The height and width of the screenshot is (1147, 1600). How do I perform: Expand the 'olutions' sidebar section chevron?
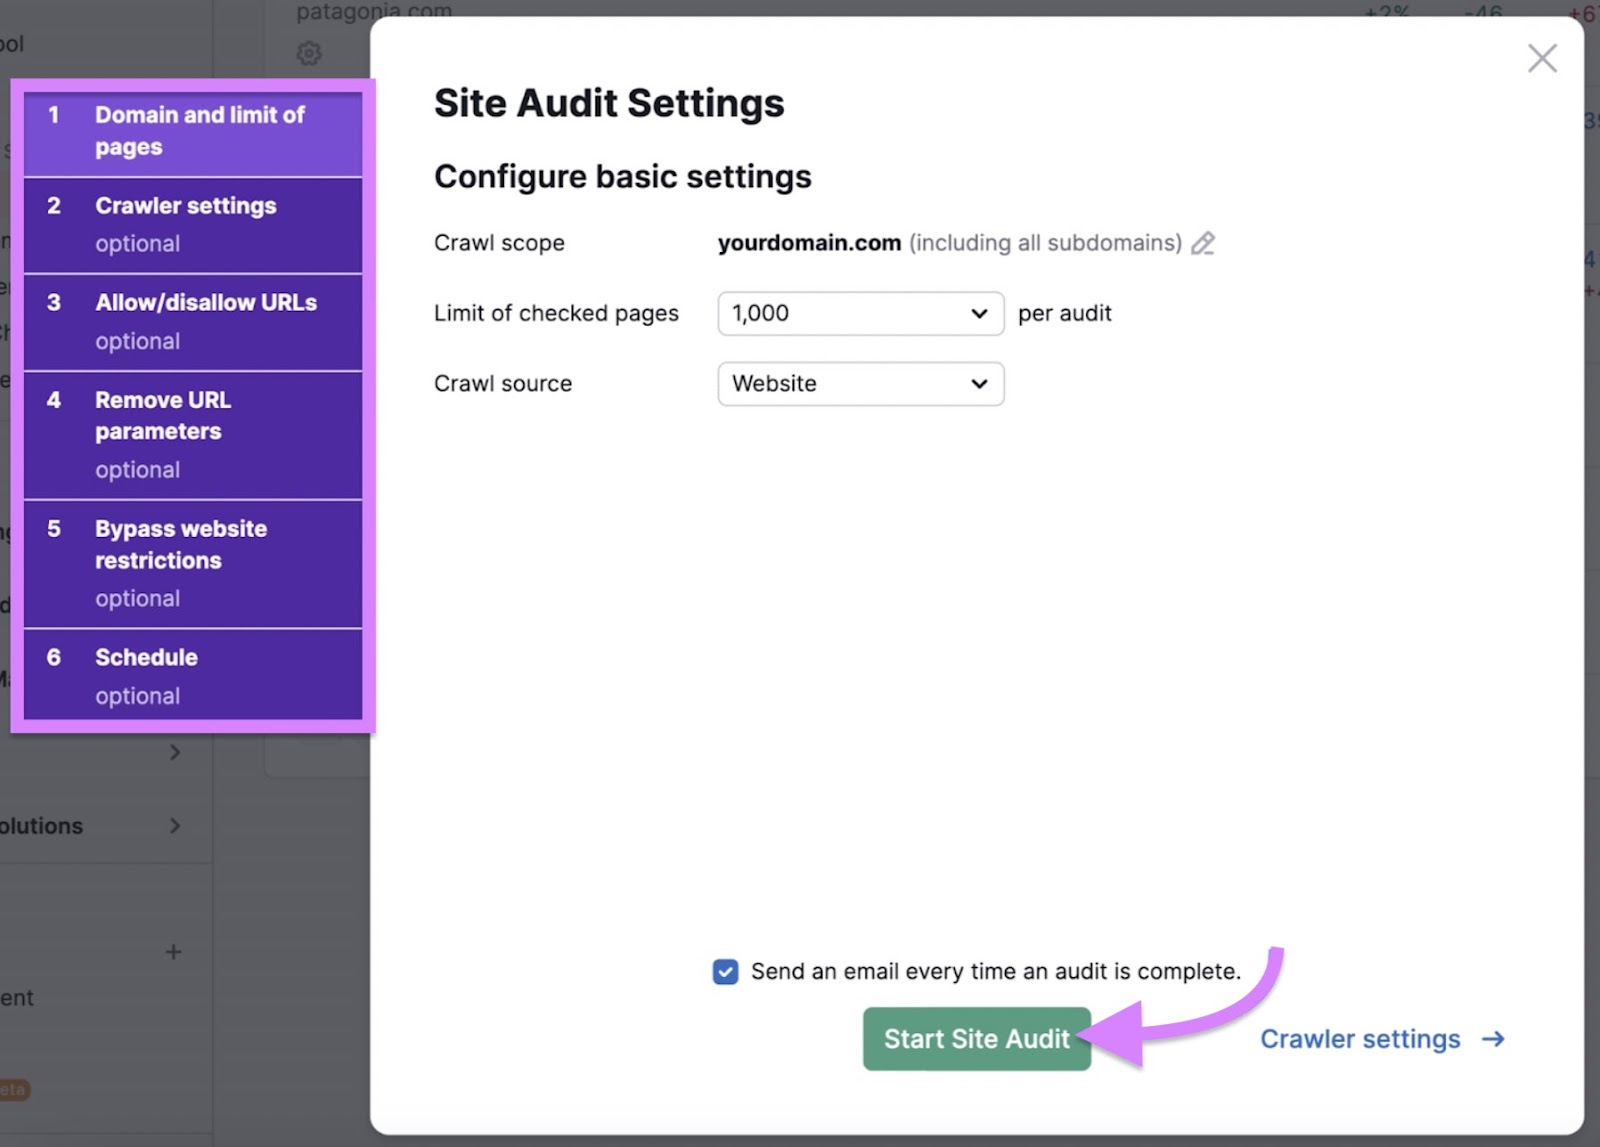click(176, 826)
